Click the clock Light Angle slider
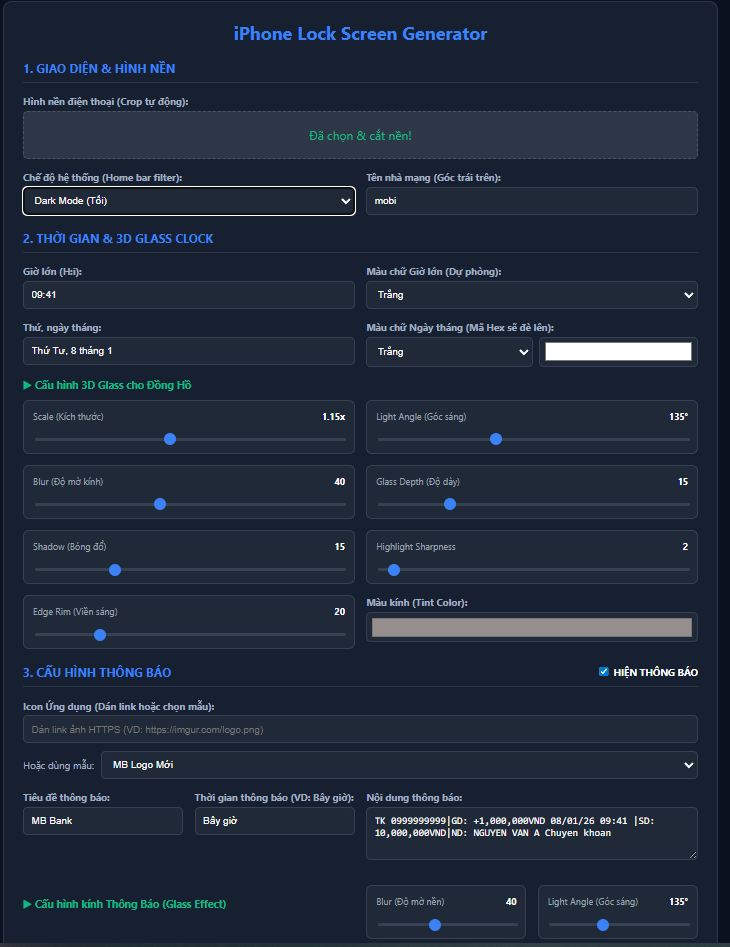Viewport: 730px width, 947px height. [532, 439]
